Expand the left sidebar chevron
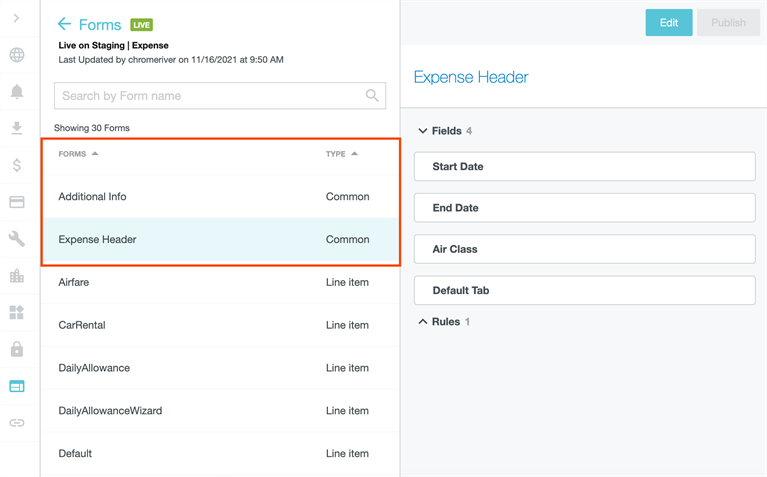The width and height of the screenshot is (767, 477). (16, 18)
